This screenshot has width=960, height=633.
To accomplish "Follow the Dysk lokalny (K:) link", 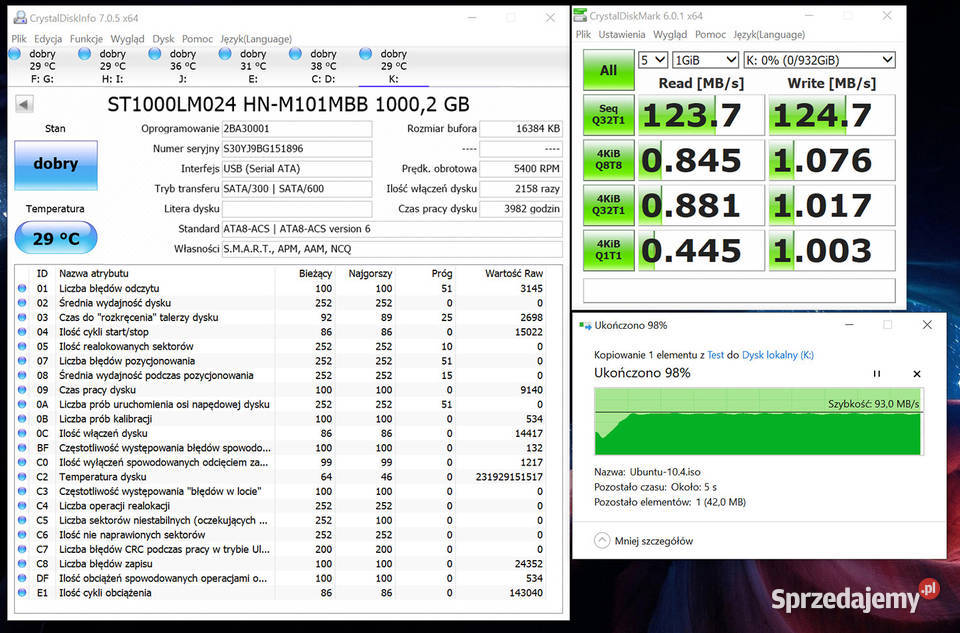I will [x=778, y=355].
